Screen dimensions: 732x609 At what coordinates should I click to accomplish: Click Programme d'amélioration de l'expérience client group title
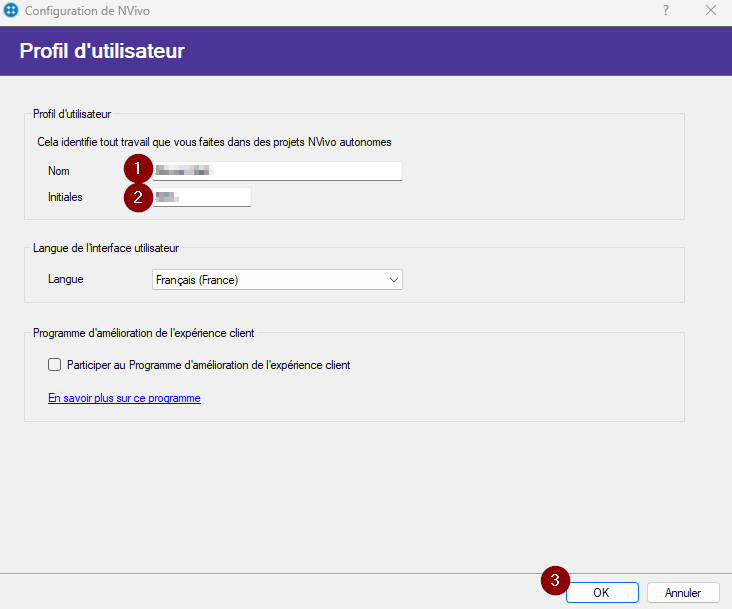click(143, 333)
